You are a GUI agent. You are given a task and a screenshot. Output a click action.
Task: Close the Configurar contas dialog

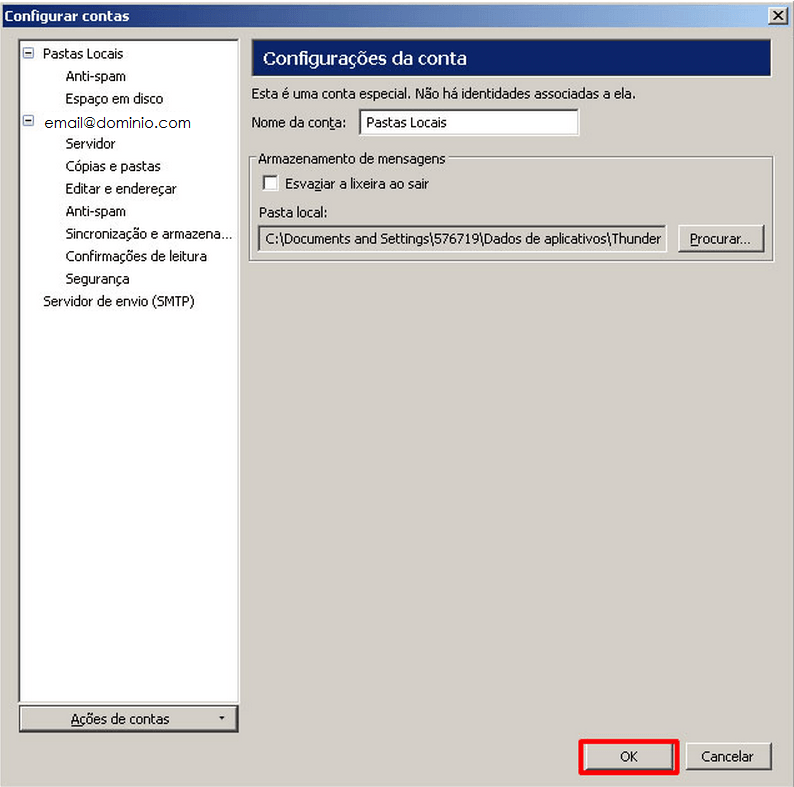[x=776, y=15]
